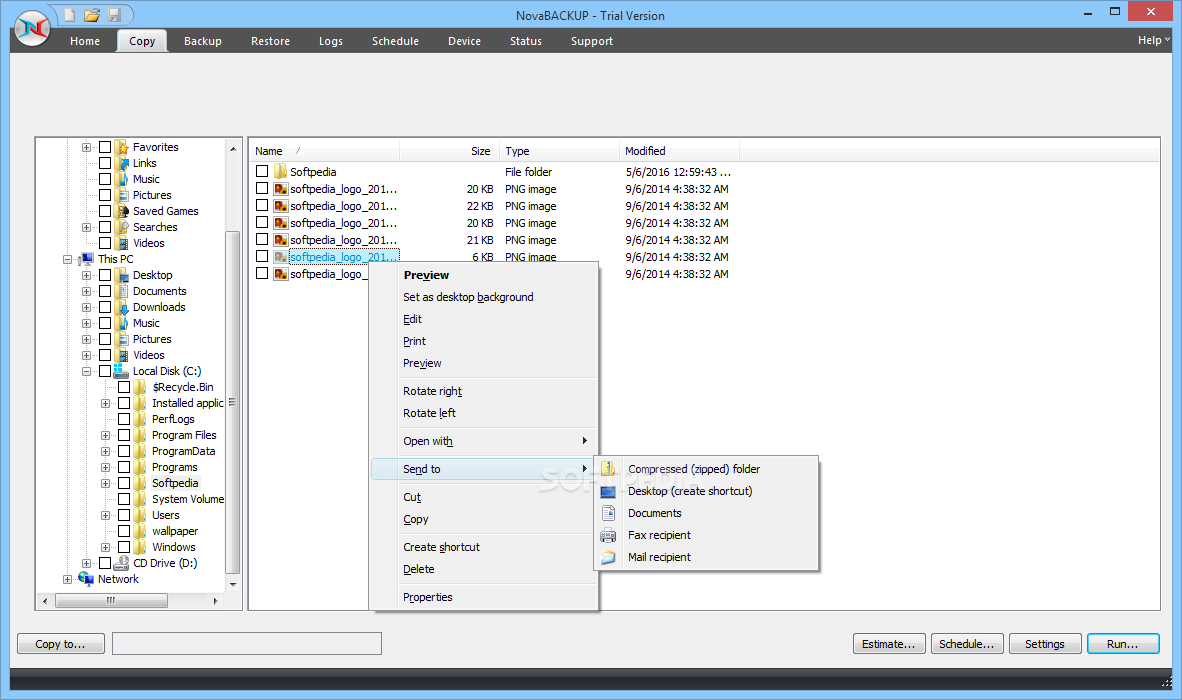1182x700 pixels.
Task: Click the Desktop folder icon under This PC
Action: pyautogui.click(x=123, y=275)
